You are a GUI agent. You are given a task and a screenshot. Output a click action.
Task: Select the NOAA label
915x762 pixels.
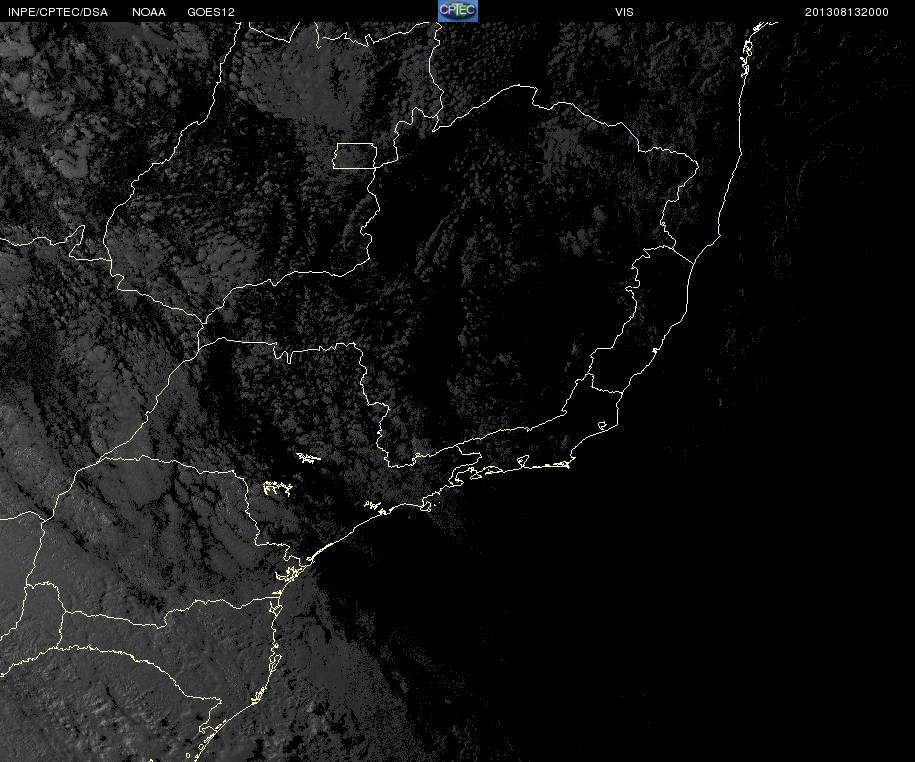[x=149, y=12]
